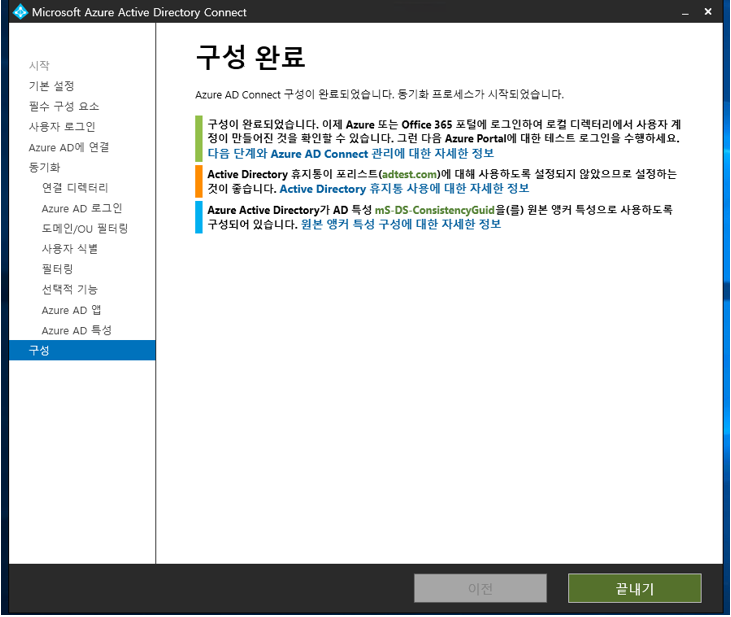Open the 다음 단계와 Azure AD Connect 관리 link
The image size is (731, 617).
(x=351, y=153)
